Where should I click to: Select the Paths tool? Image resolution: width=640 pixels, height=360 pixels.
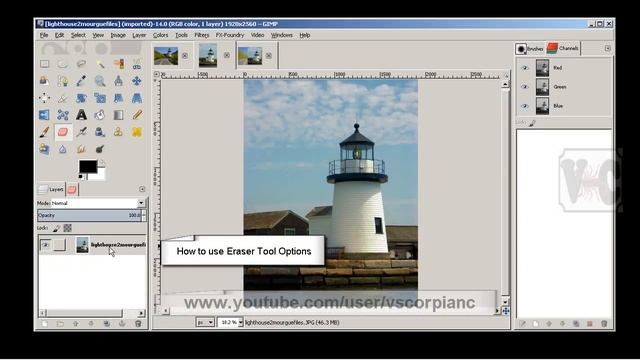pyautogui.click(x=63, y=81)
